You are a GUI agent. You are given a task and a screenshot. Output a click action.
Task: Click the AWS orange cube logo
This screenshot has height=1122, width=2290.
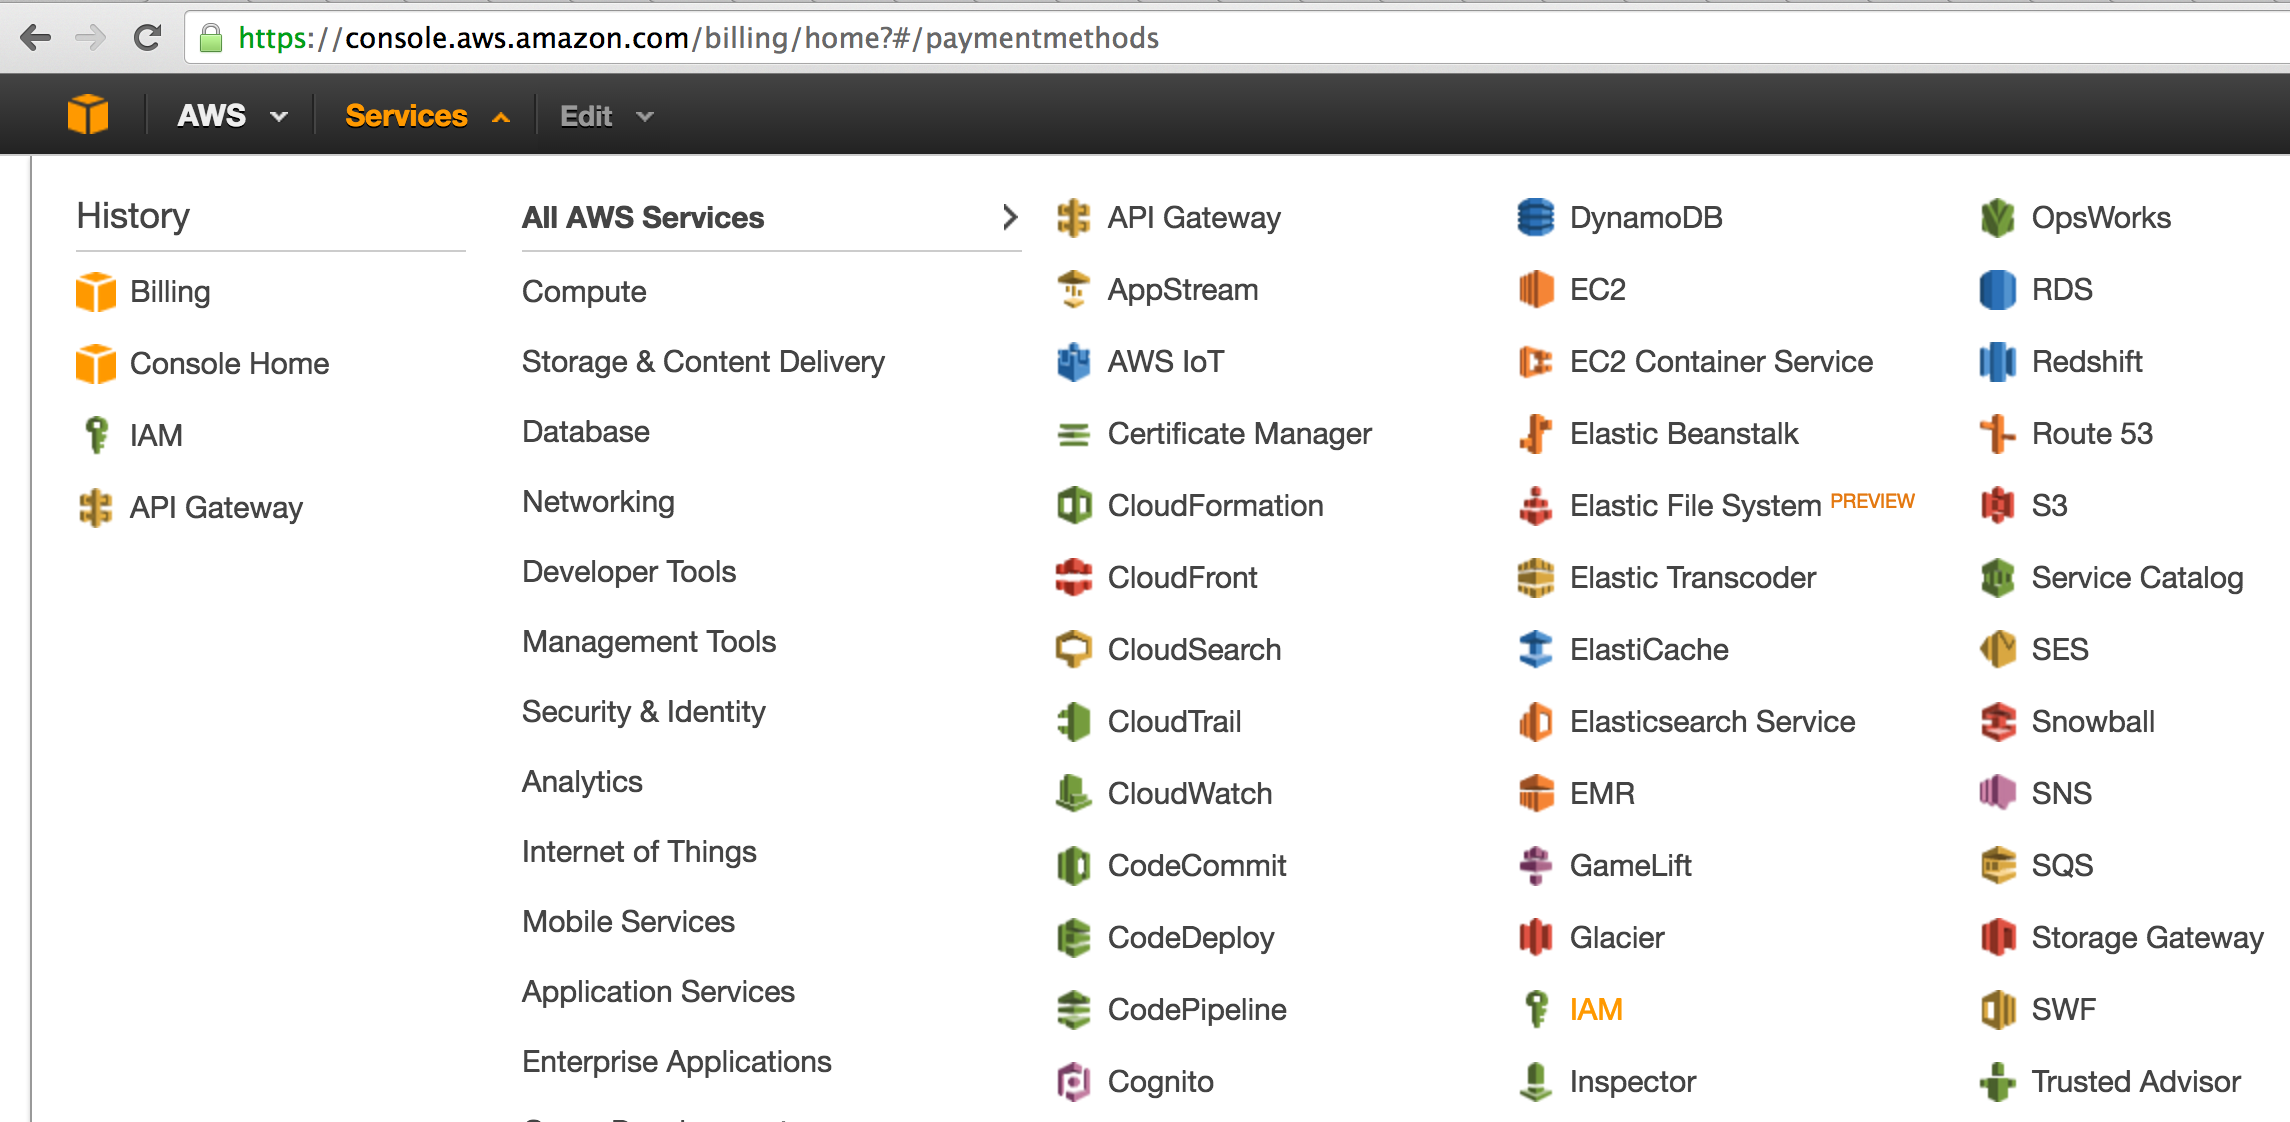click(88, 115)
